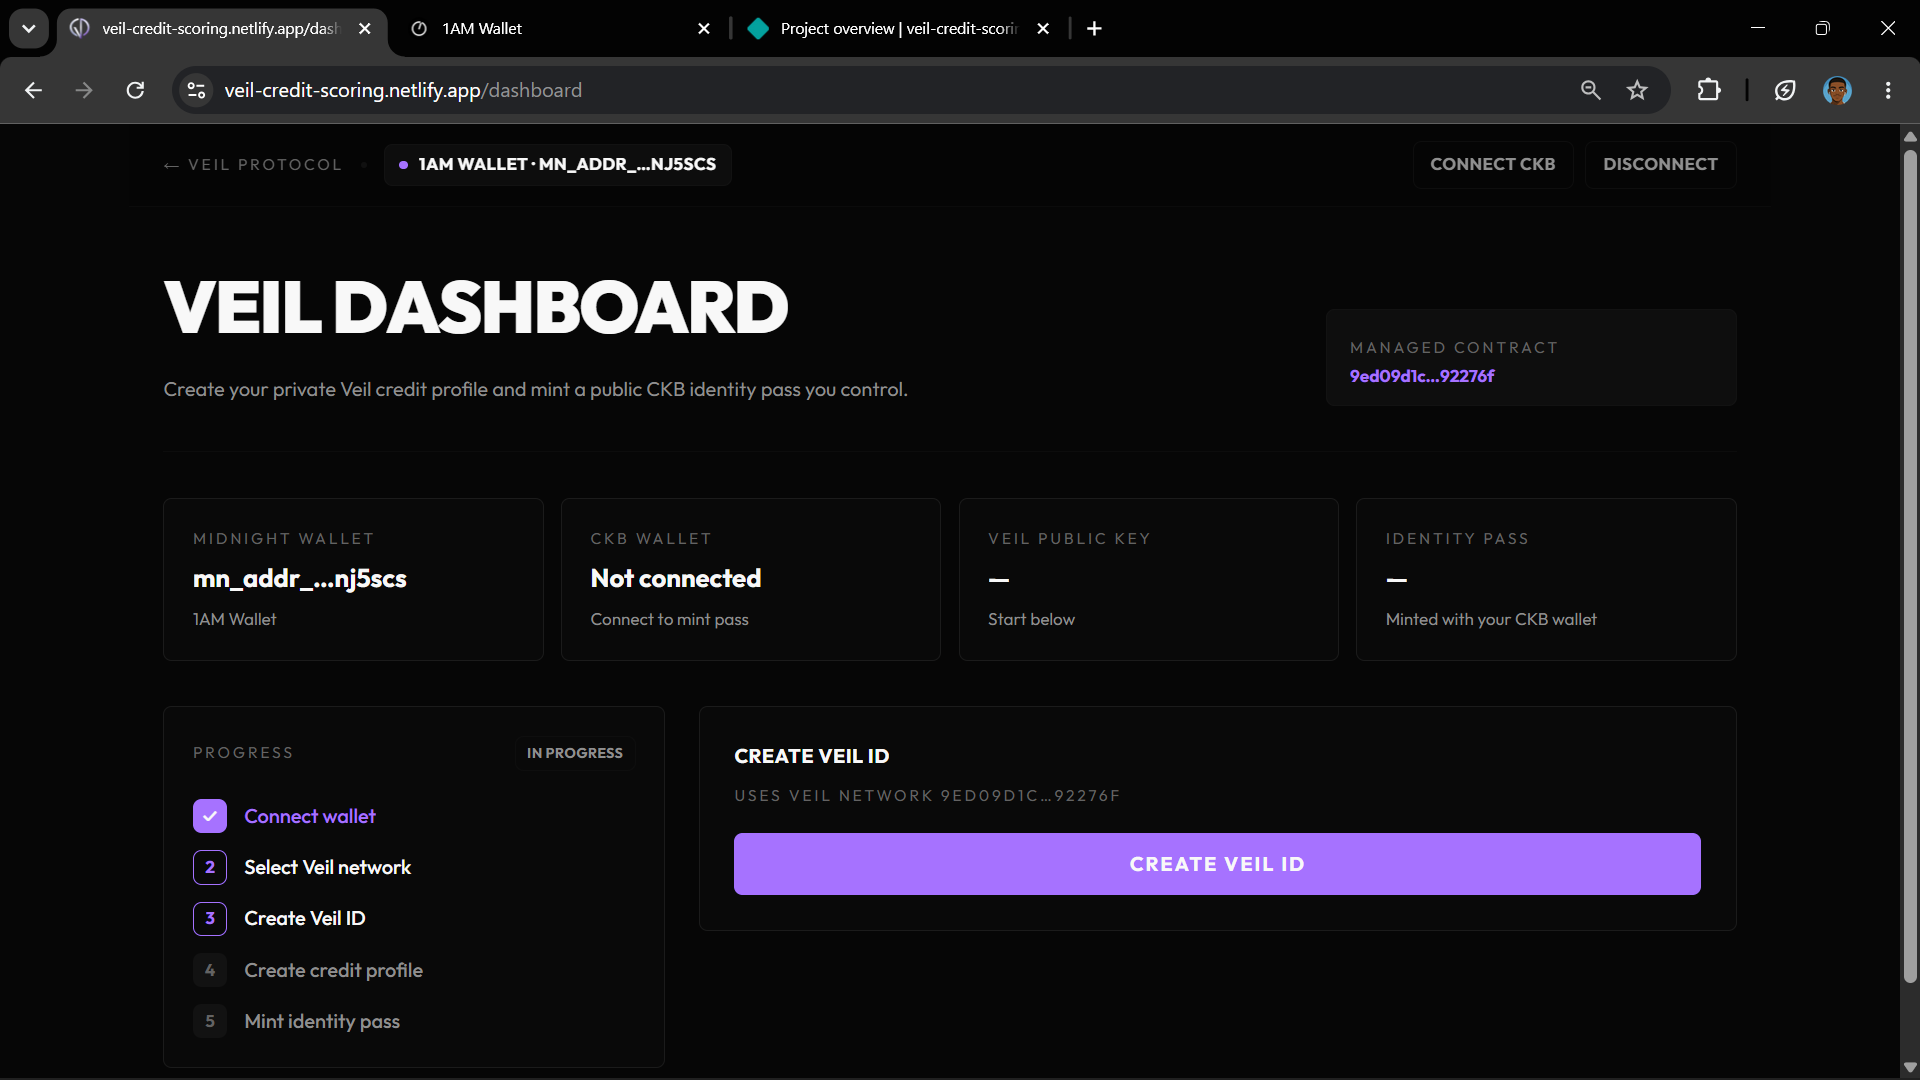Click the page vertical scrollbar thumb
This screenshot has height=1080, width=1920.
[1910, 565]
